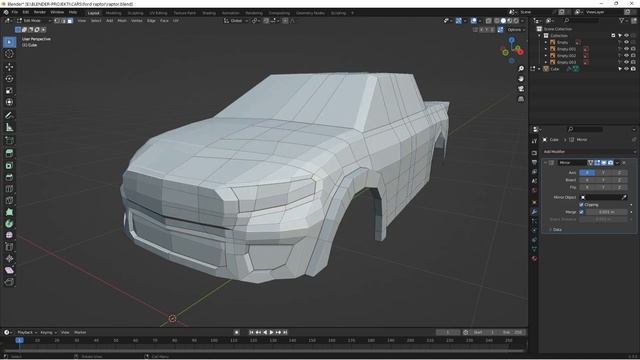Select the Cursor tool
Screen dimensions: 640x360
coord(9,54)
